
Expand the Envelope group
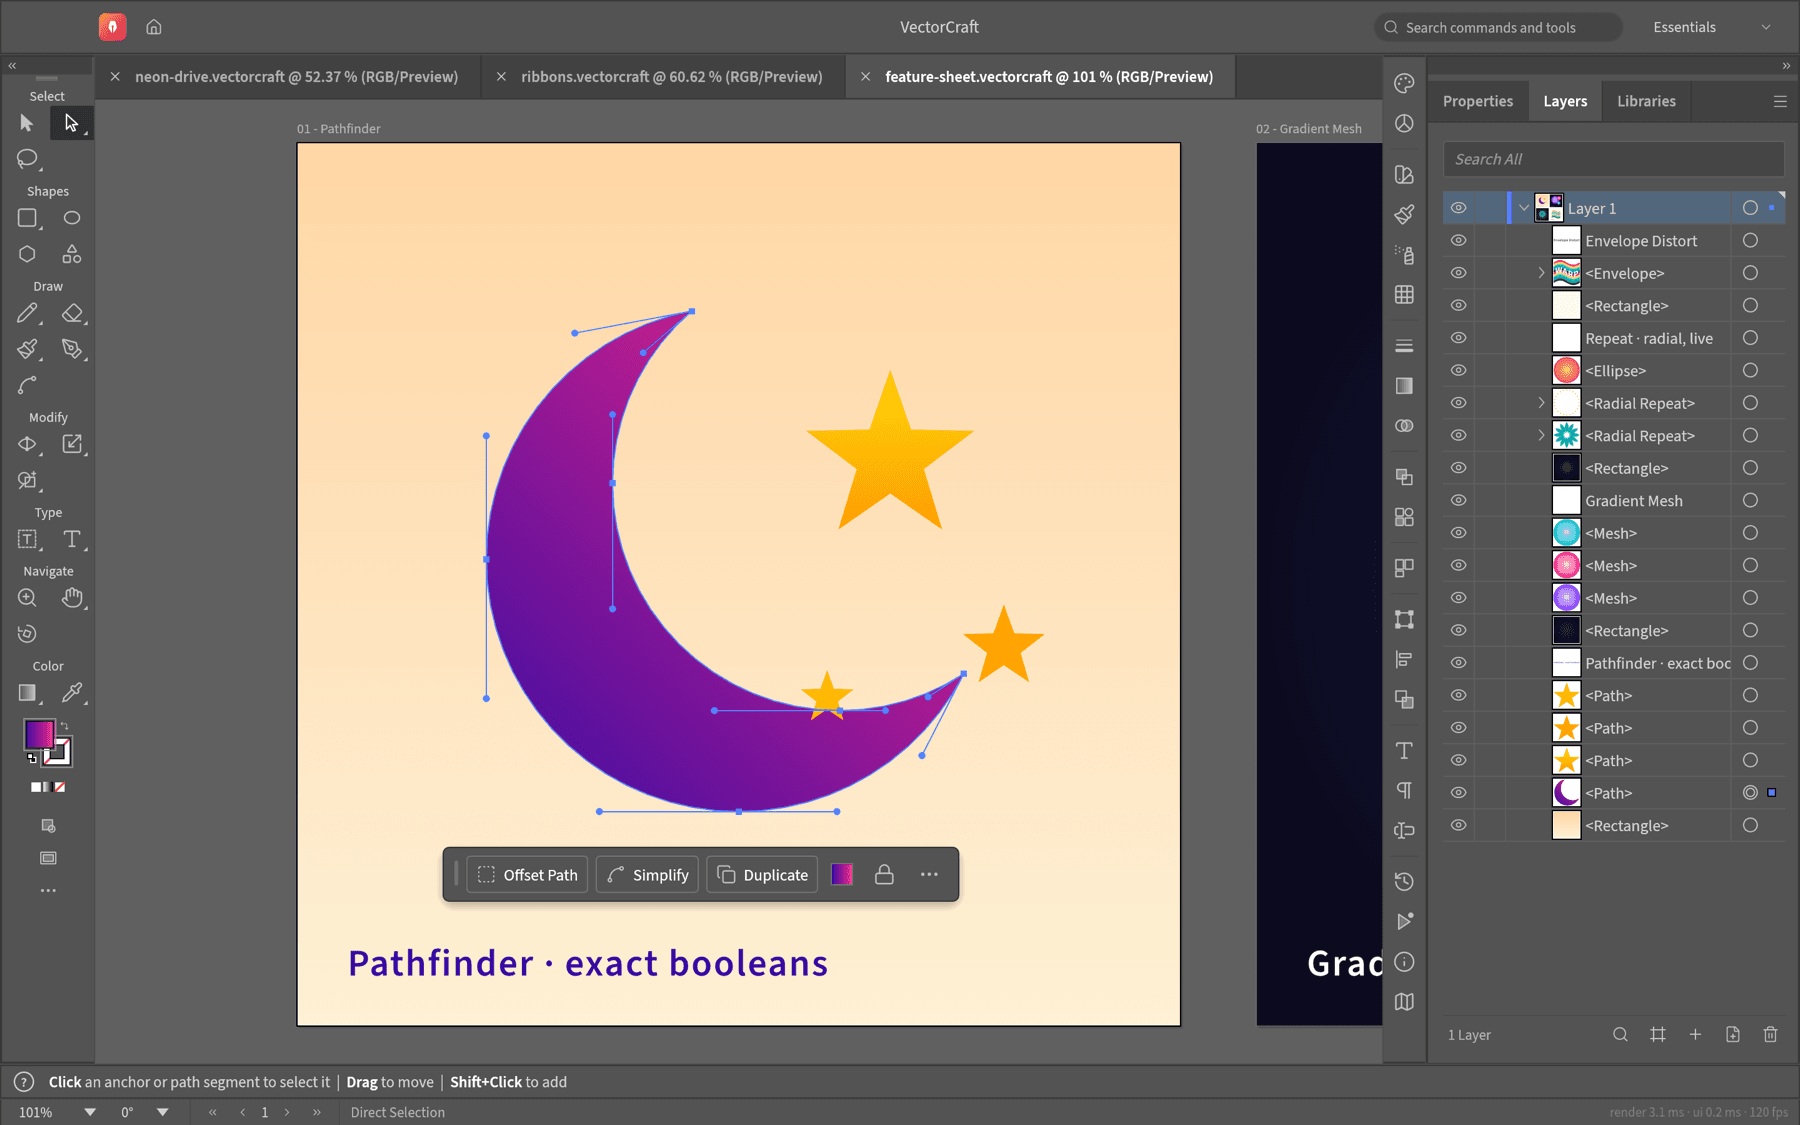click(1541, 273)
